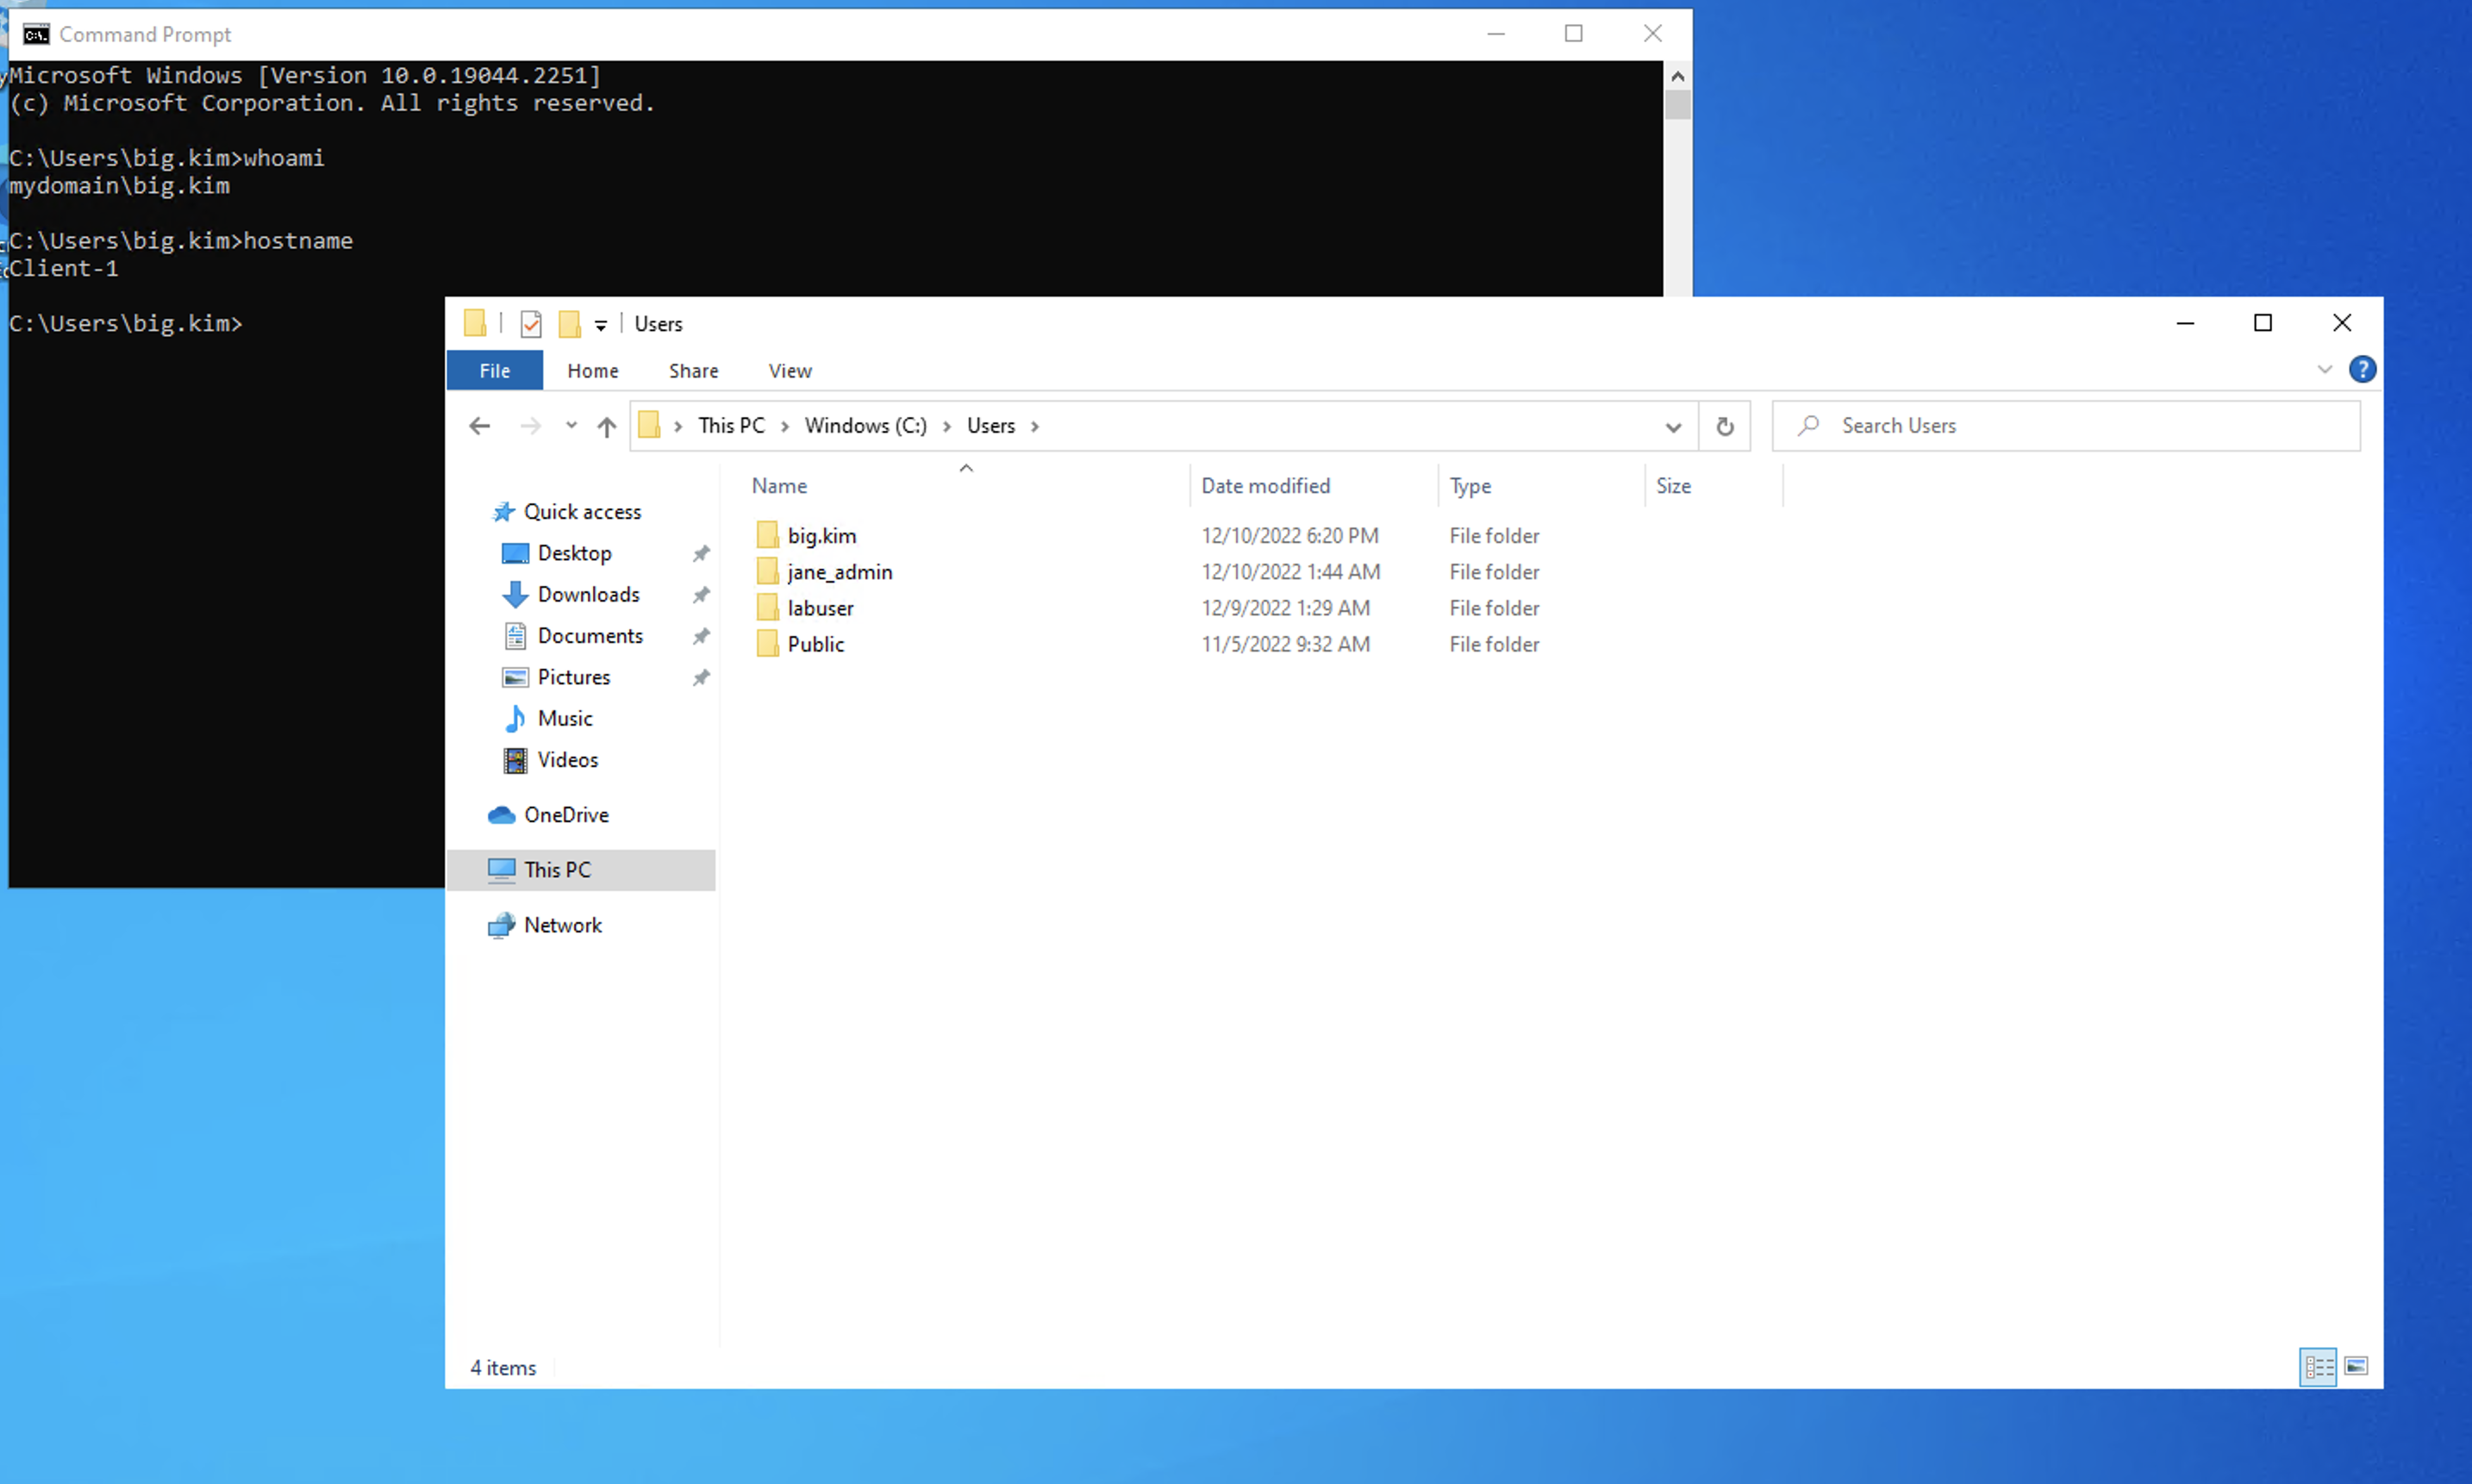
Task: Open Desktop in the navigation pane
Action: tap(574, 553)
